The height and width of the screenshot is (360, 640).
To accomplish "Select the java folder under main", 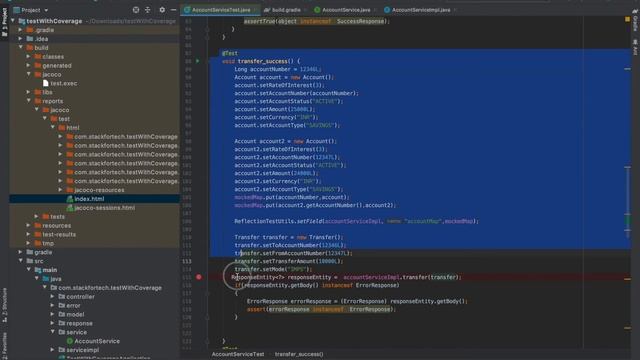I will click(51, 279).
